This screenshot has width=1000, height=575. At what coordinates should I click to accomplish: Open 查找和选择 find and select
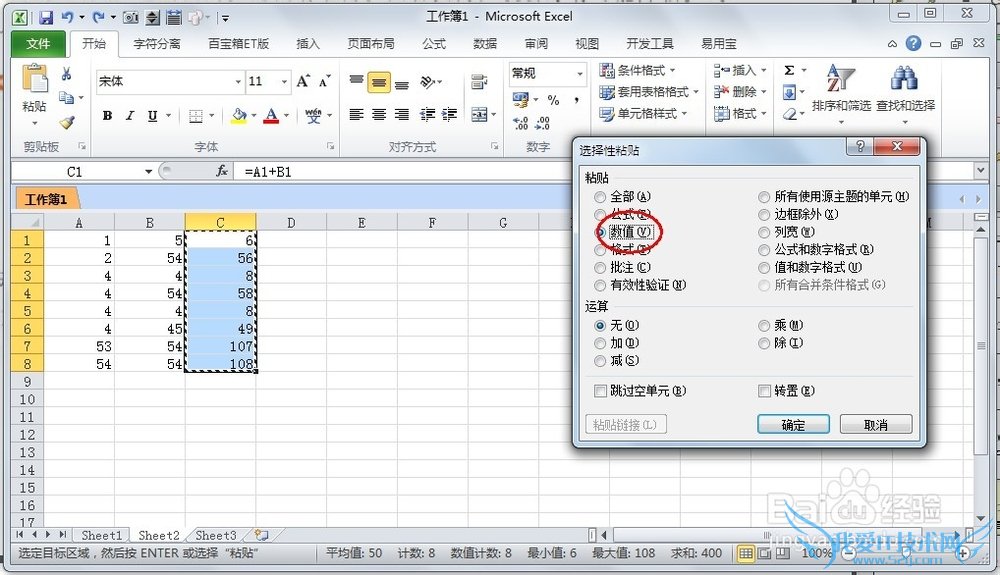tap(905, 93)
